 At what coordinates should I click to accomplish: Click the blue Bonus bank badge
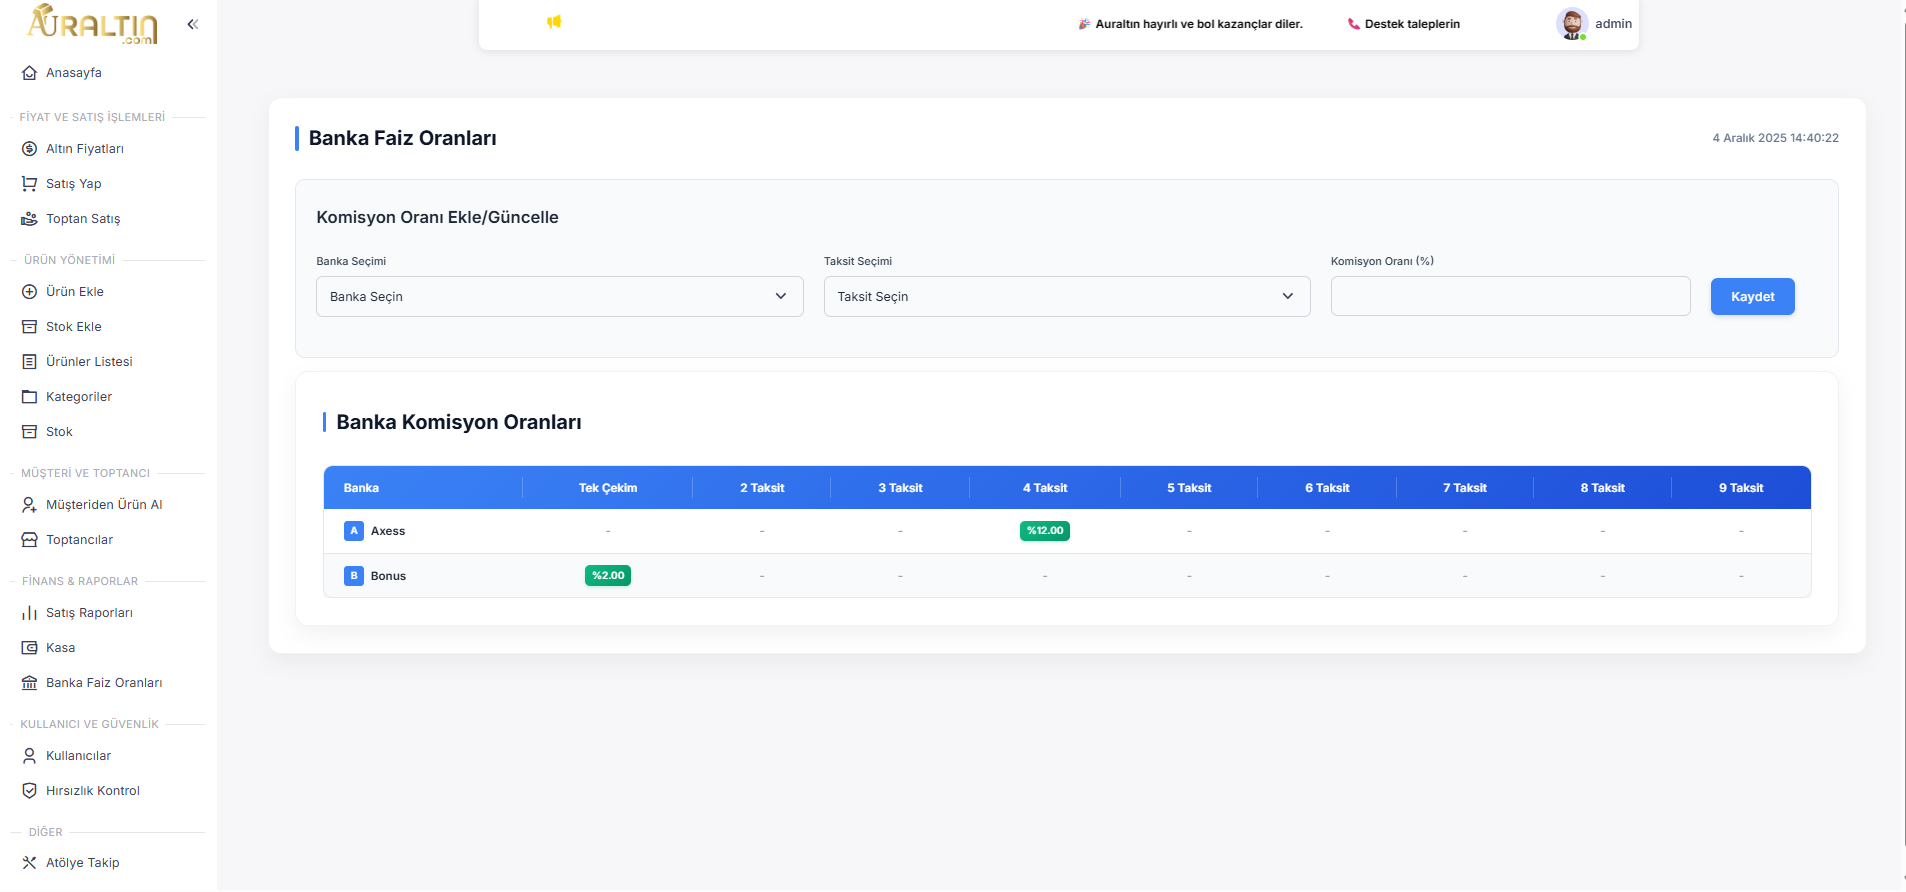pos(354,576)
